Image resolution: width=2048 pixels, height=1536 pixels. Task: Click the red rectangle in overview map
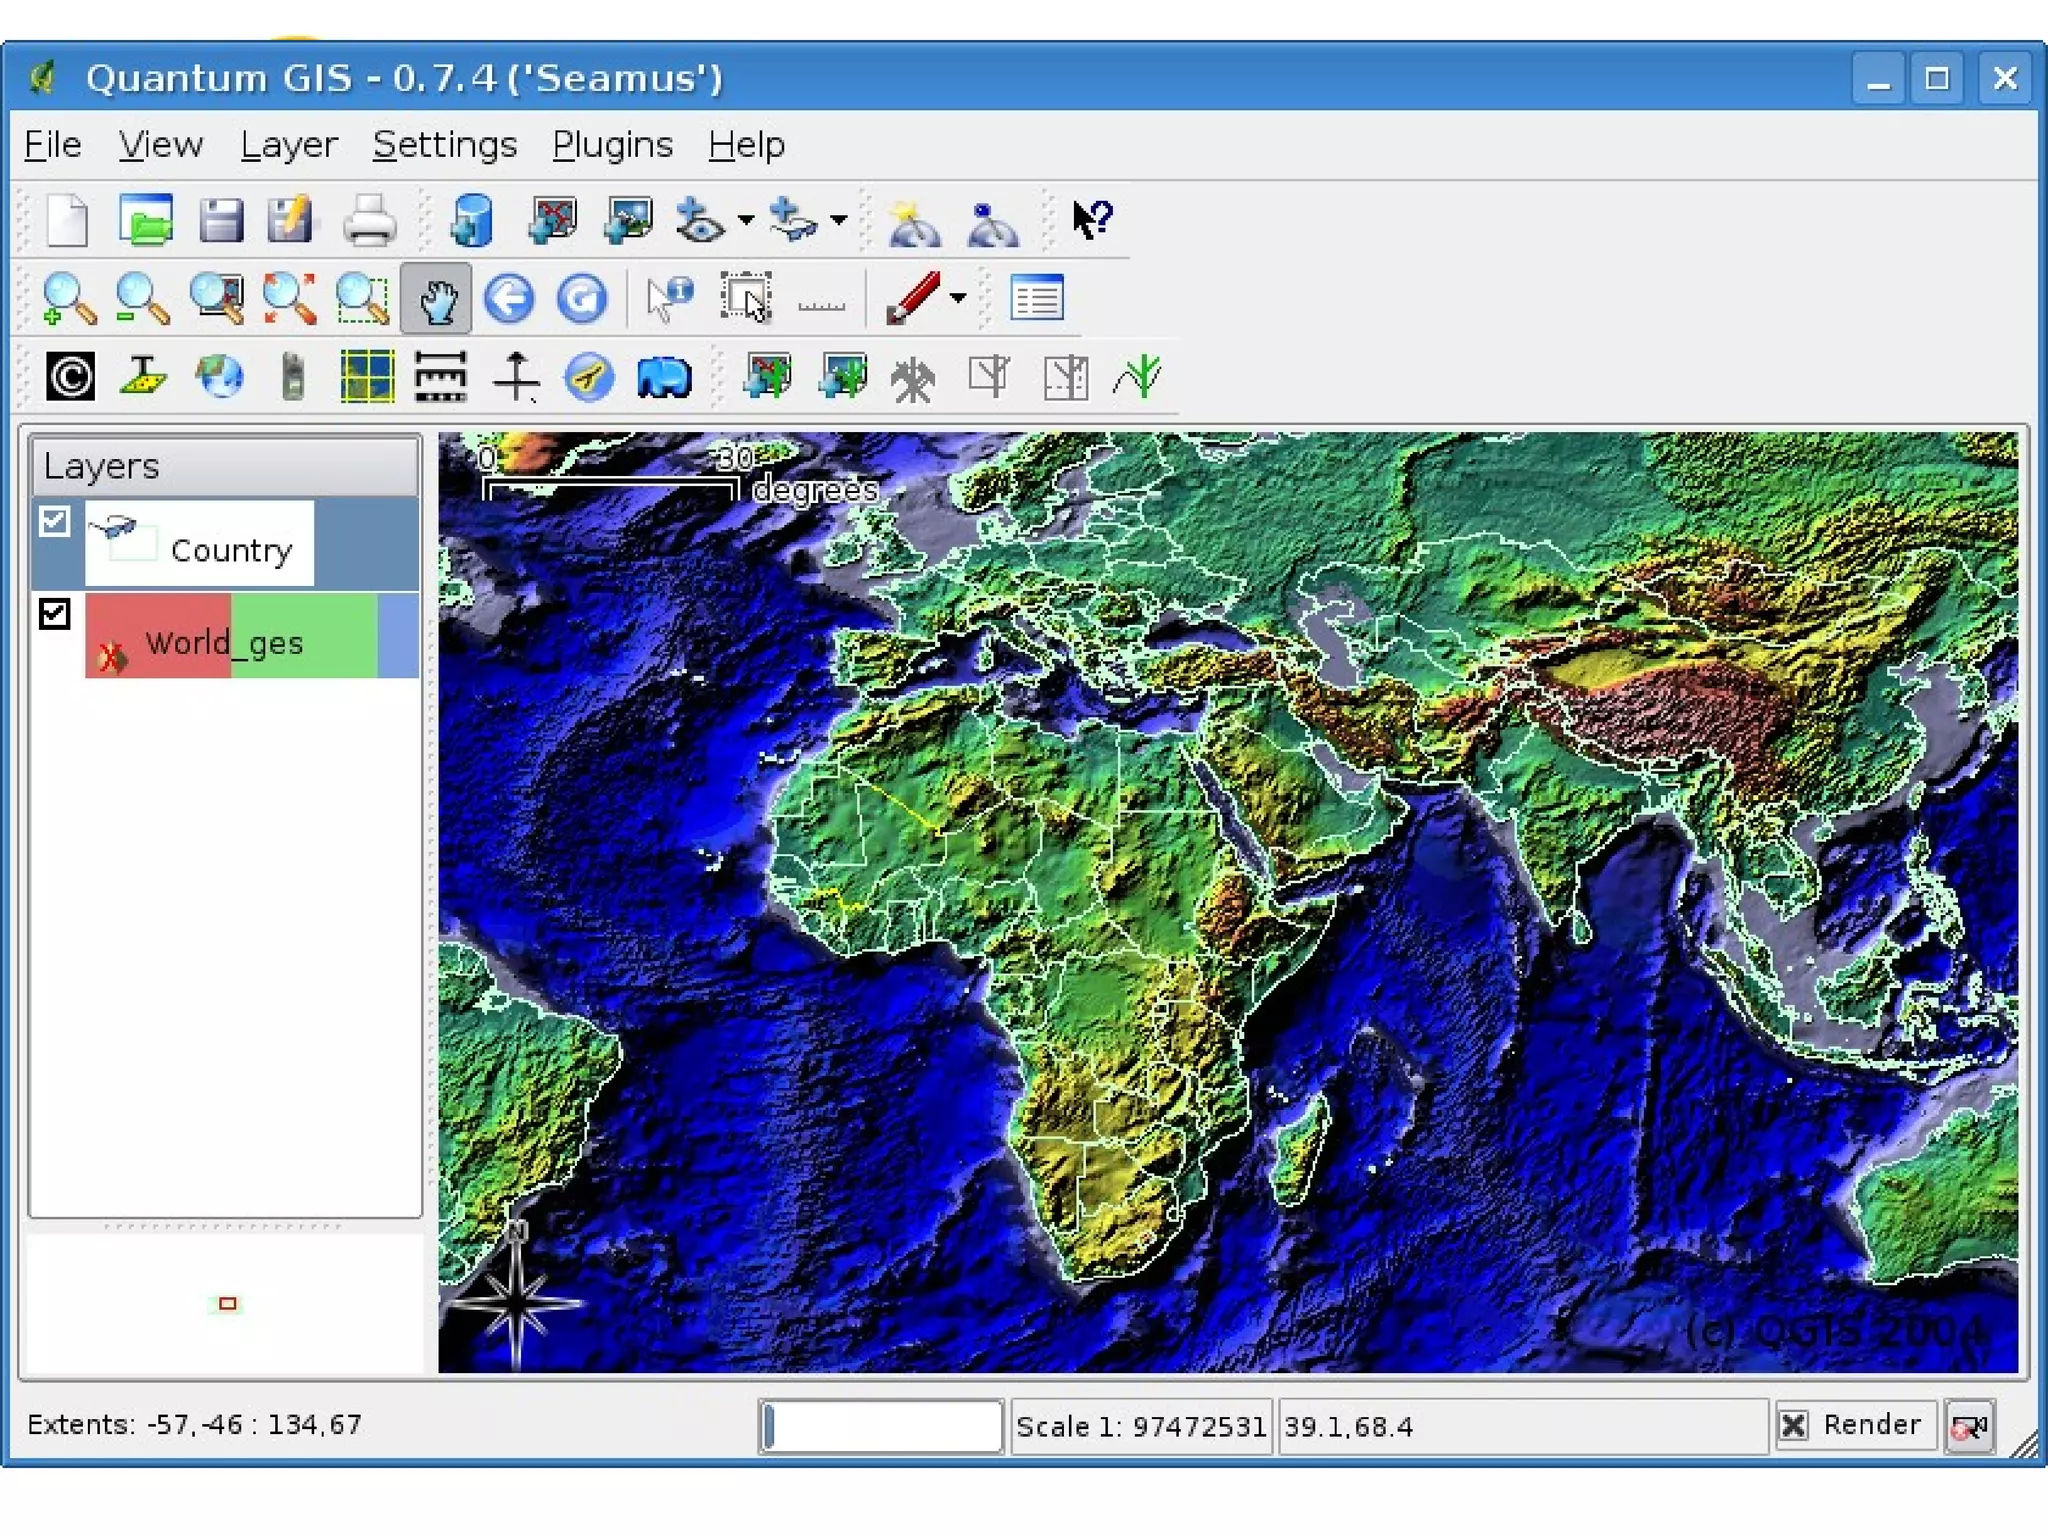[x=228, y=1303]
